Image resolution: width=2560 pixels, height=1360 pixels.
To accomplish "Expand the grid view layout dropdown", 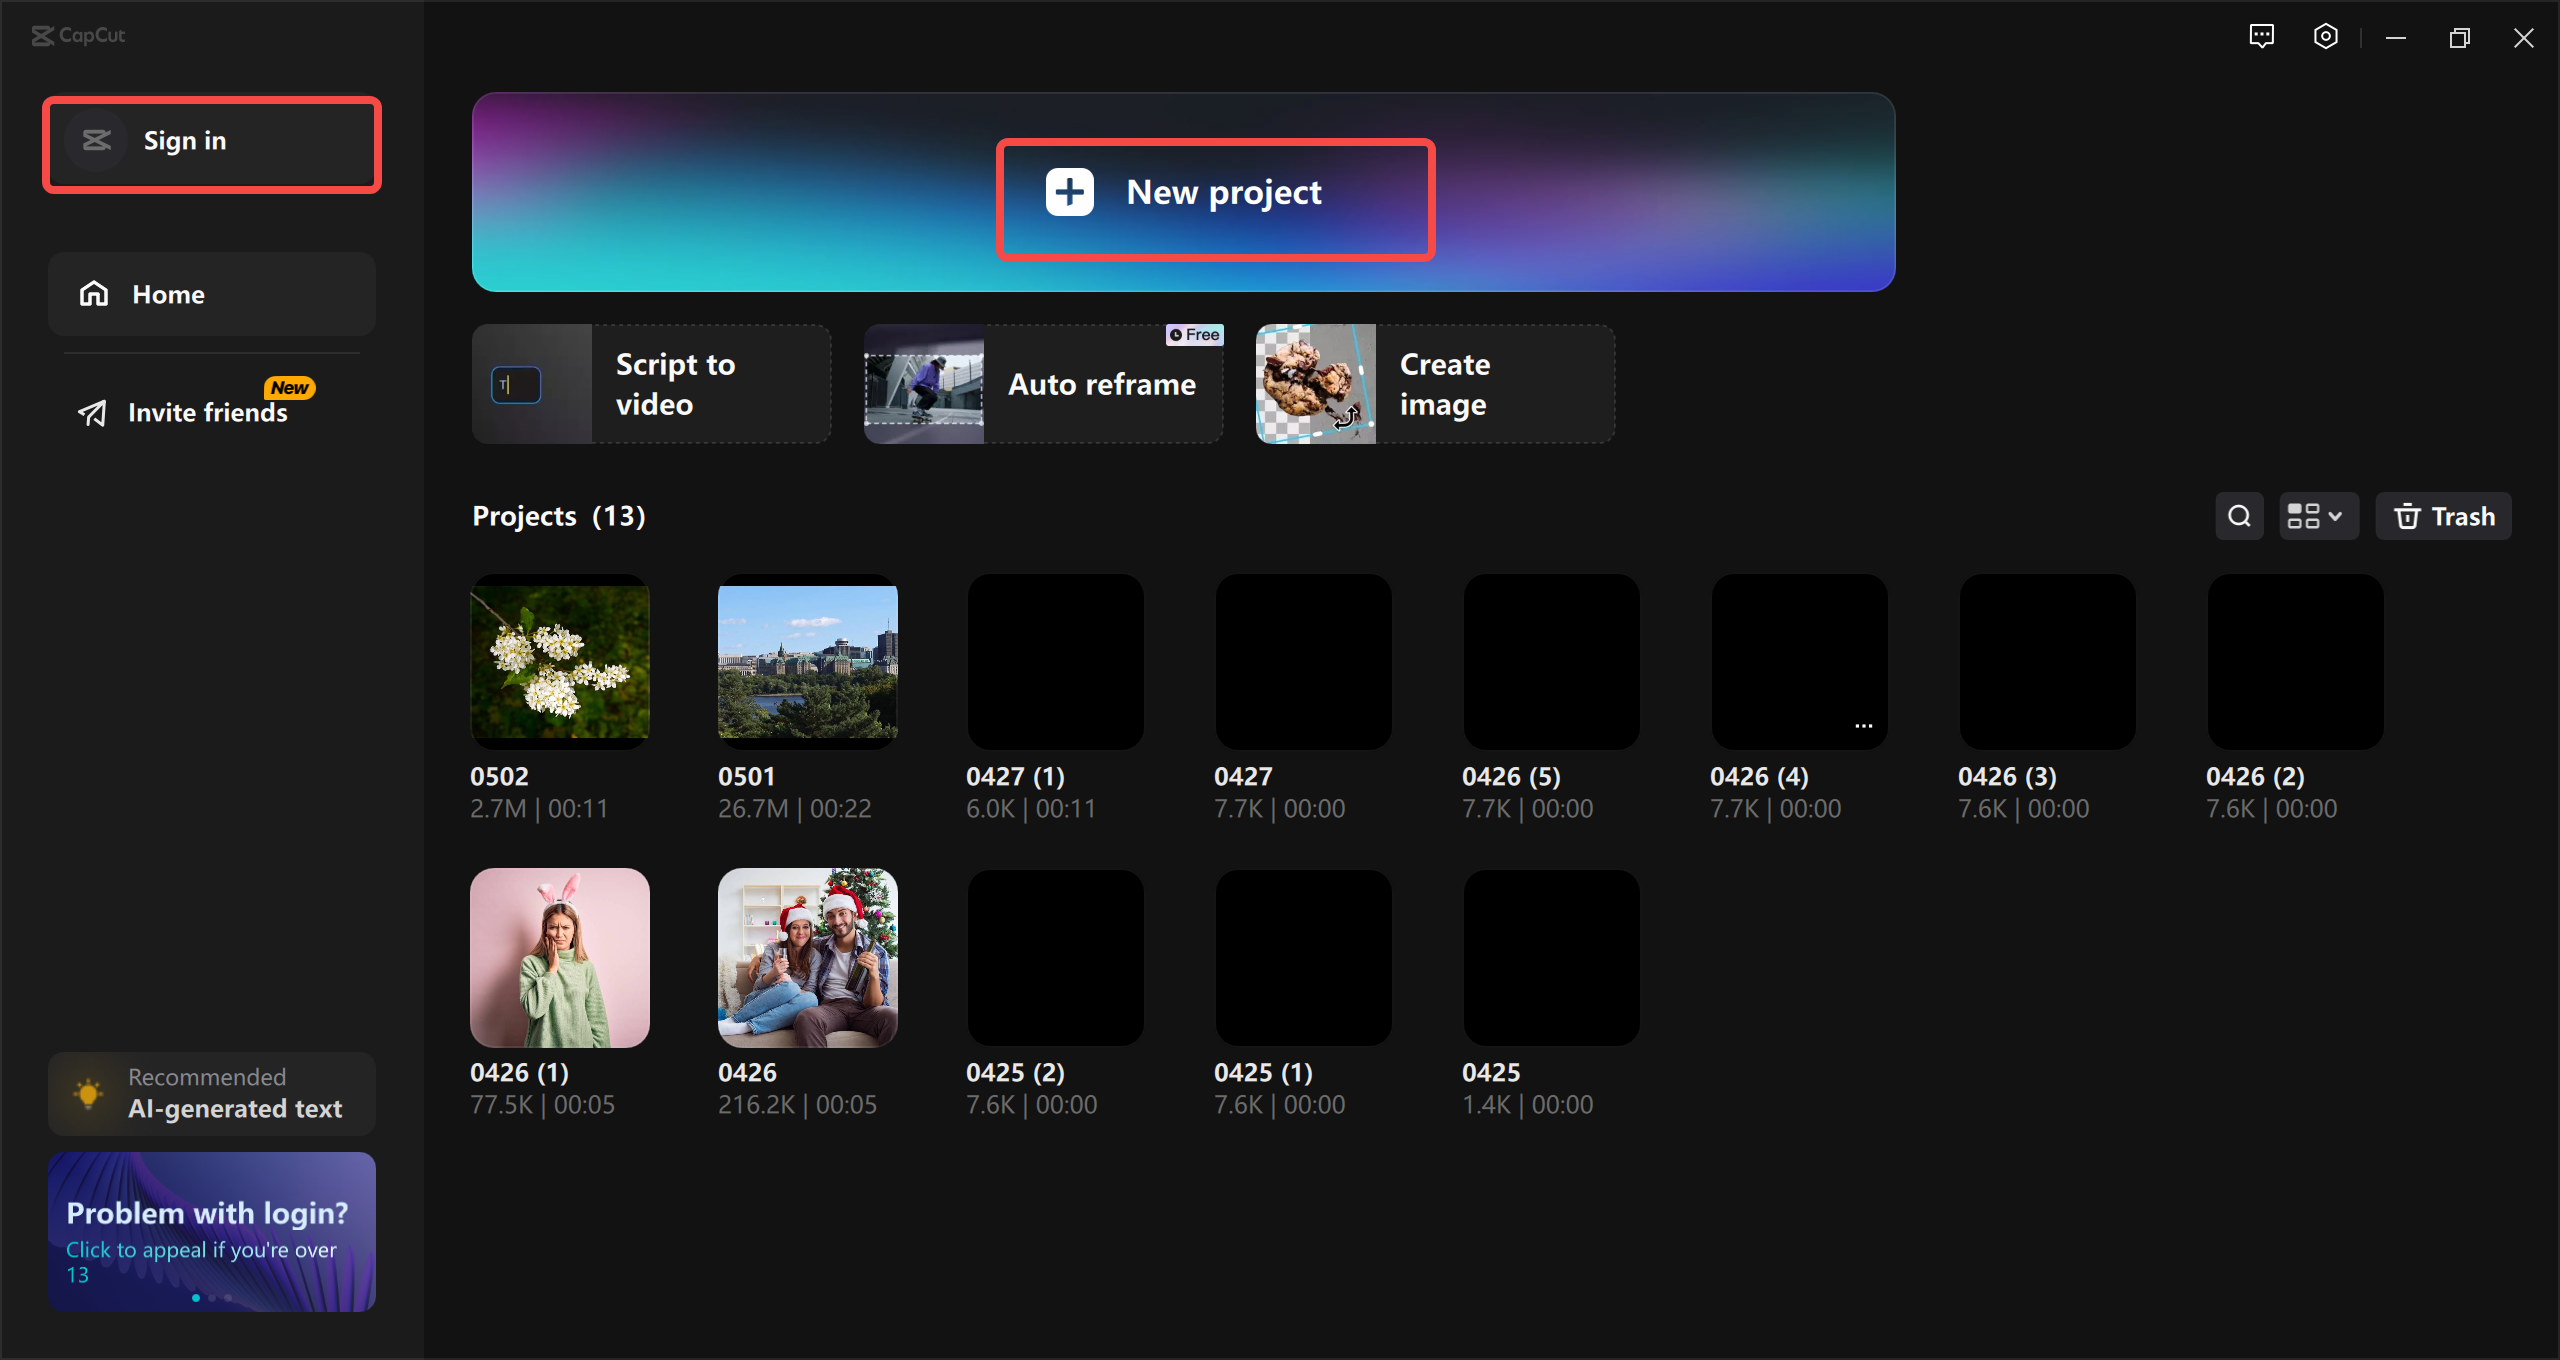I will (2316, 516).
